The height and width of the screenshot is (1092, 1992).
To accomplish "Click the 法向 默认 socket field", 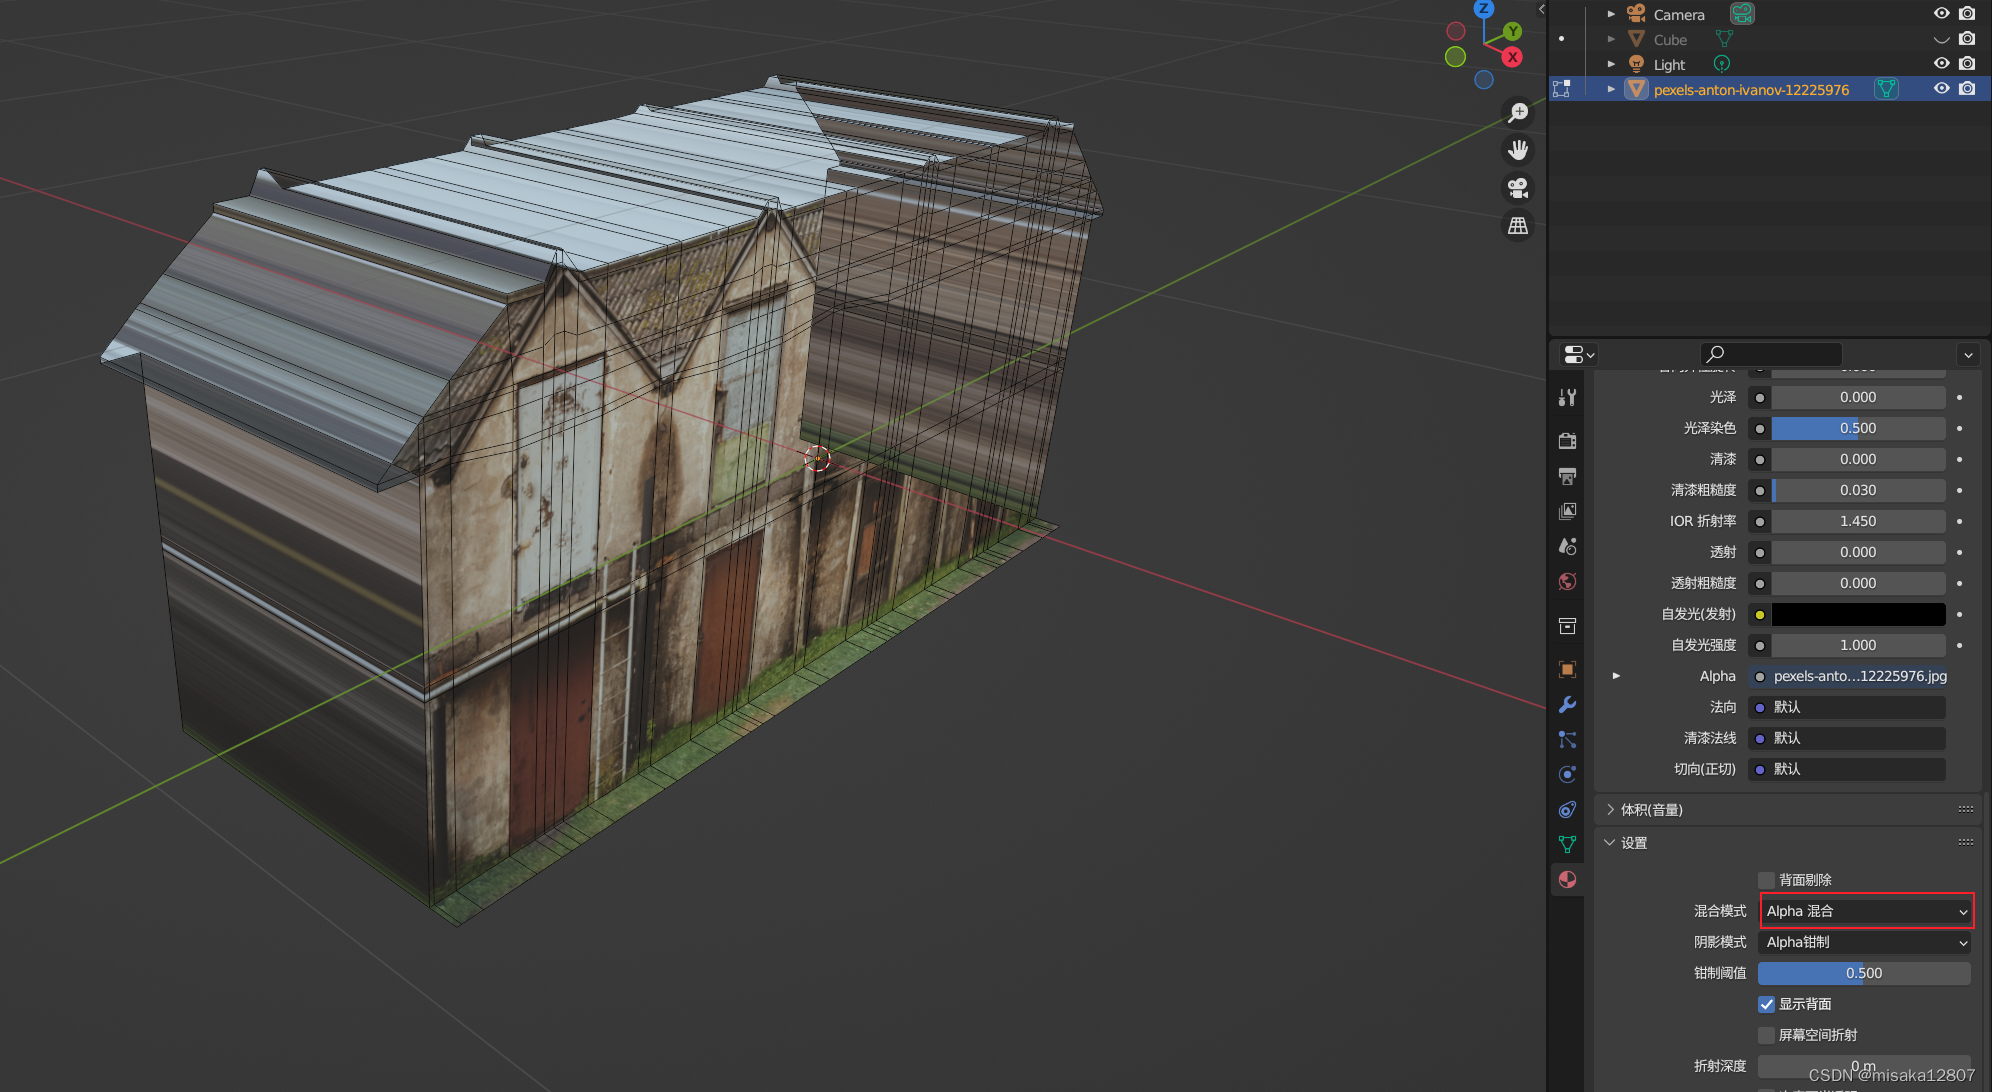I will [x=1848, y=707].
